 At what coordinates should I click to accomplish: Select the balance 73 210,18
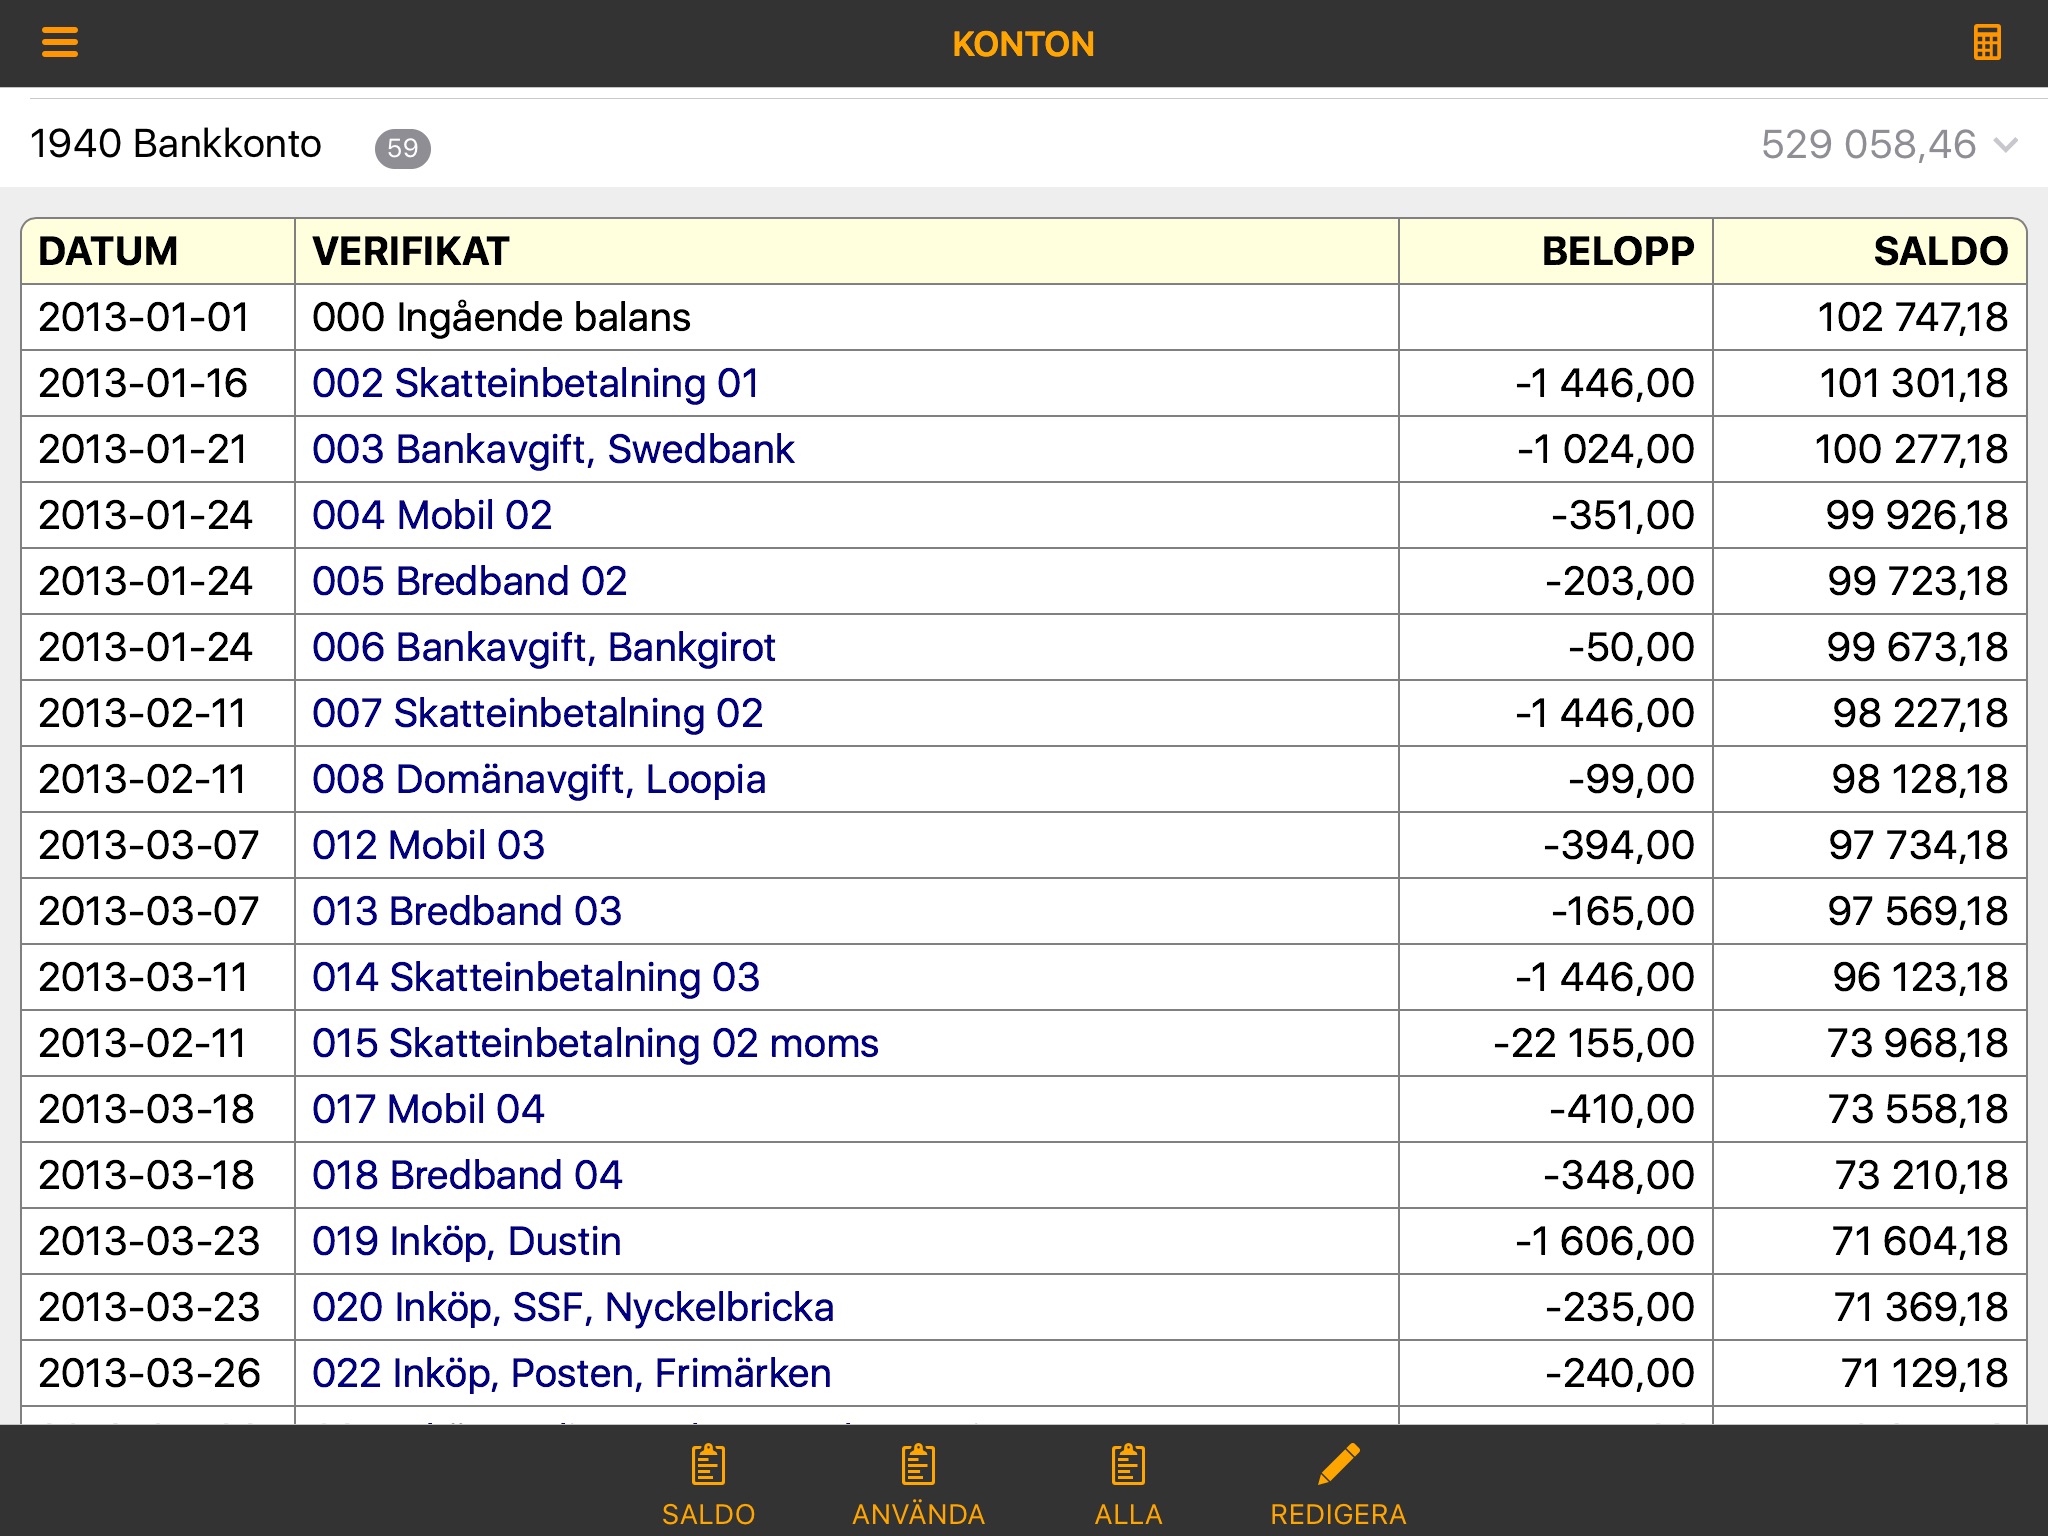pos(1921,1175)
